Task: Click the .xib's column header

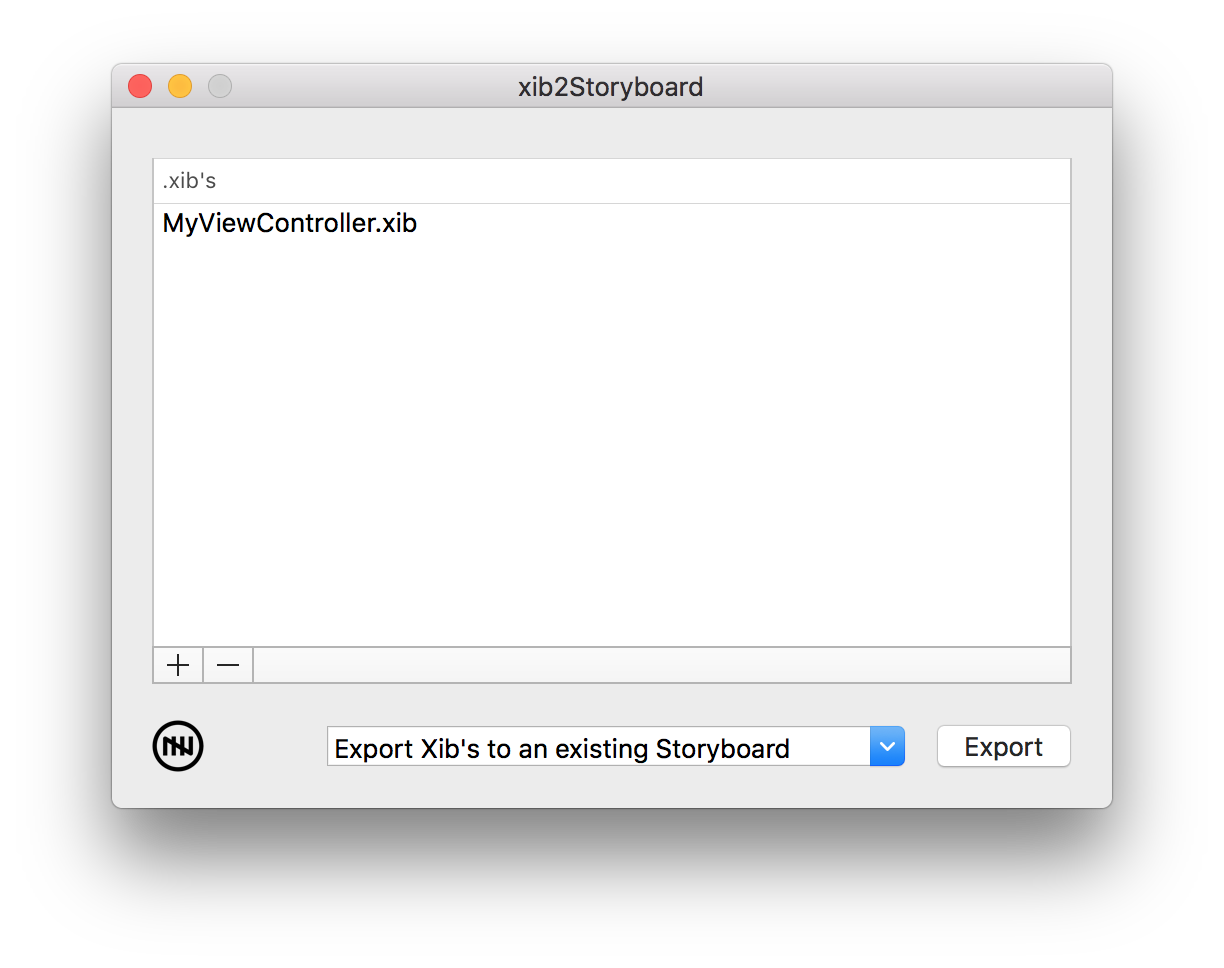Action: pyautogui.click(x=612, y=181)
